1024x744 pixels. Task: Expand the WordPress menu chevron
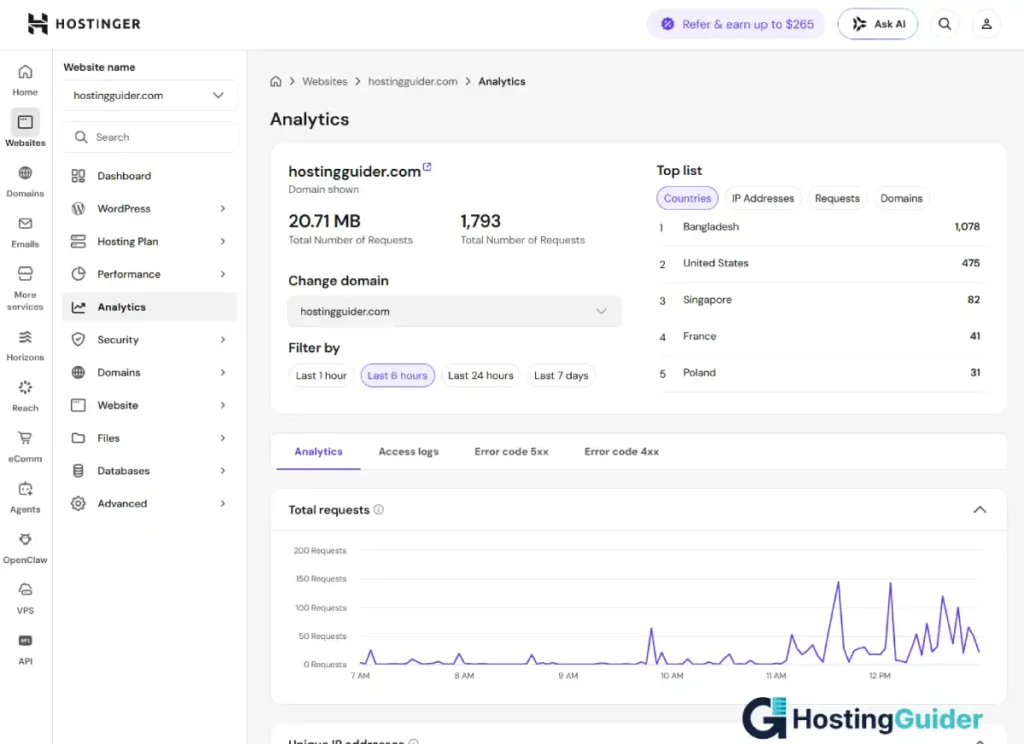coord(223,208)
